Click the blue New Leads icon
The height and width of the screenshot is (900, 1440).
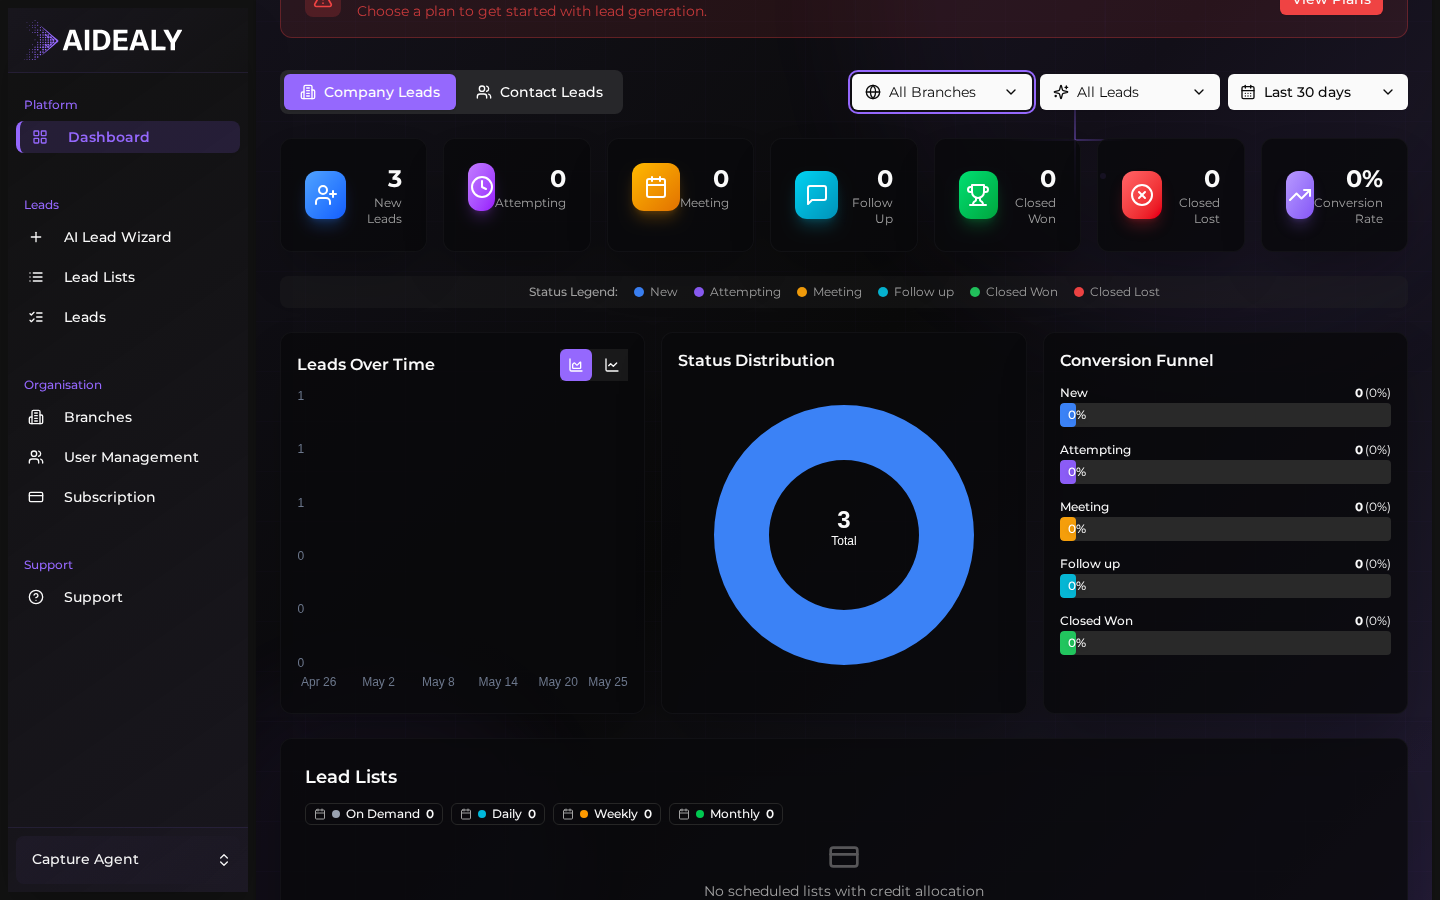click(x=326, y=195)
